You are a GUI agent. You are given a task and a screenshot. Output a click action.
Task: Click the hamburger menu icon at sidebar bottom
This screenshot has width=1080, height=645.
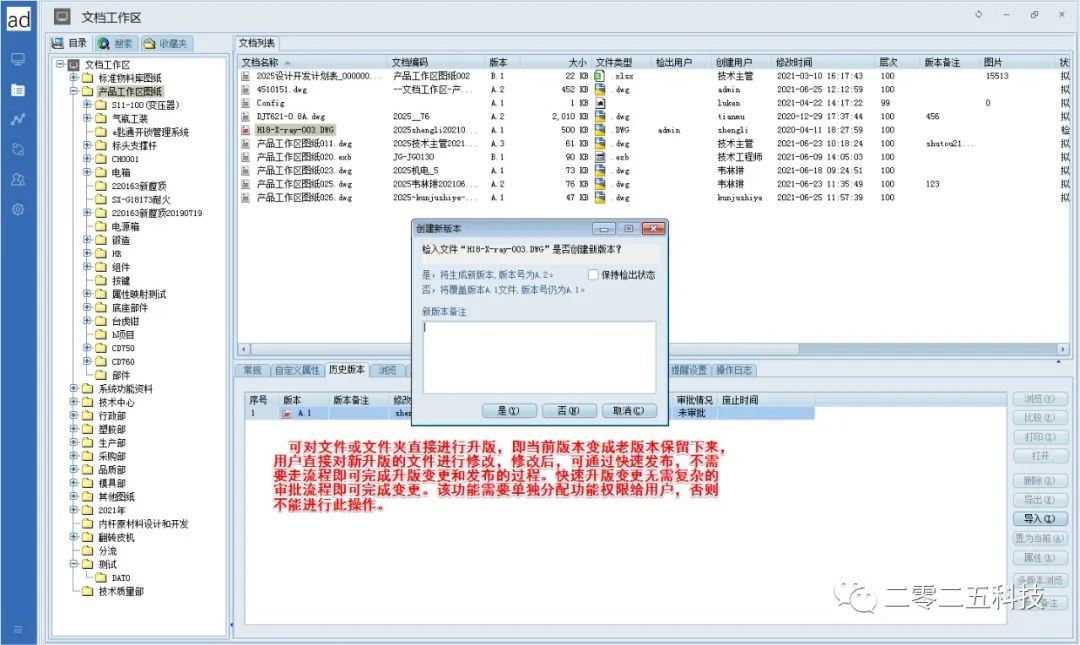click(x=19, y=629)
